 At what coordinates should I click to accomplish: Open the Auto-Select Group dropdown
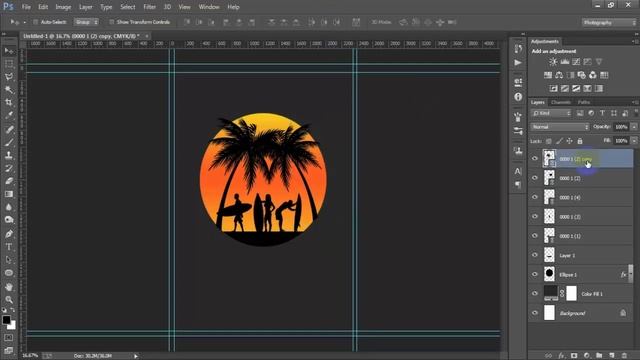click(86, 22)
